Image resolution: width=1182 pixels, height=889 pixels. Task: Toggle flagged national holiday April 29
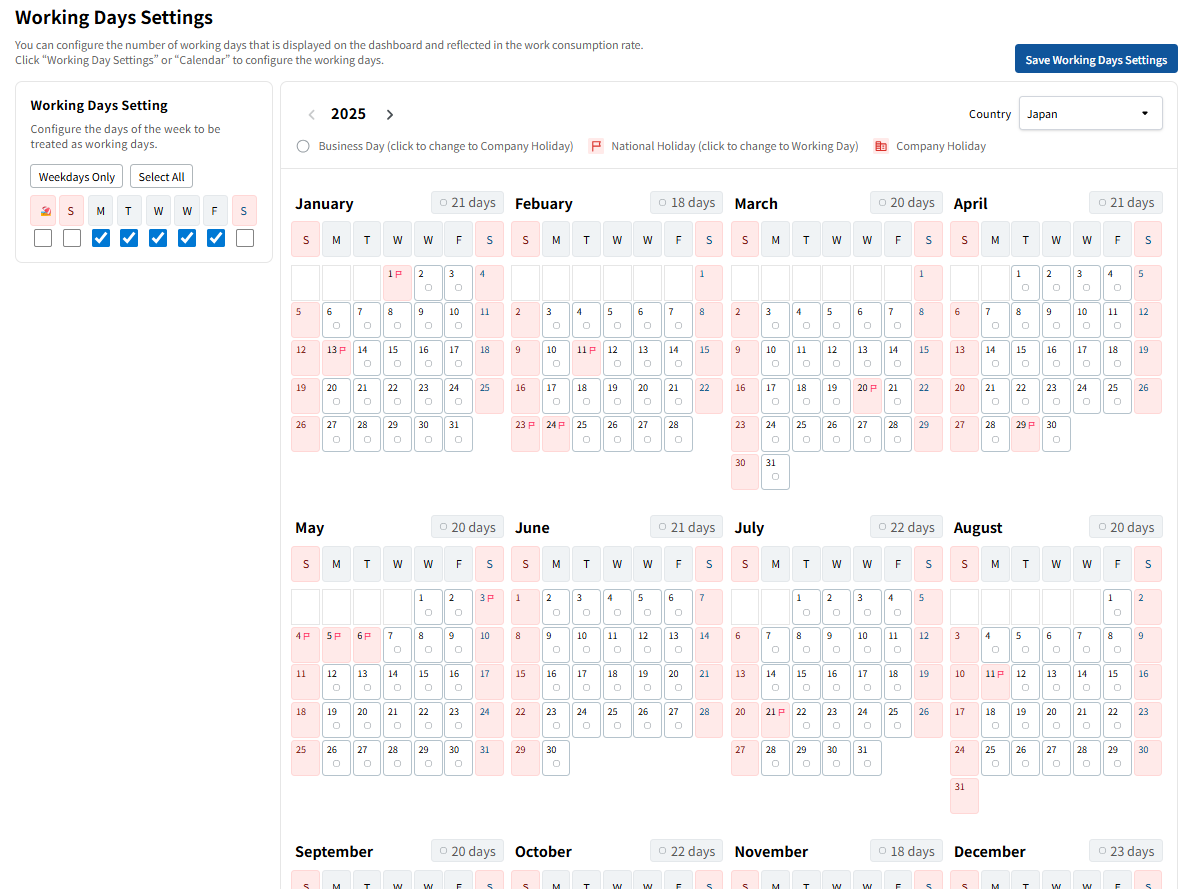[1025, 434]
